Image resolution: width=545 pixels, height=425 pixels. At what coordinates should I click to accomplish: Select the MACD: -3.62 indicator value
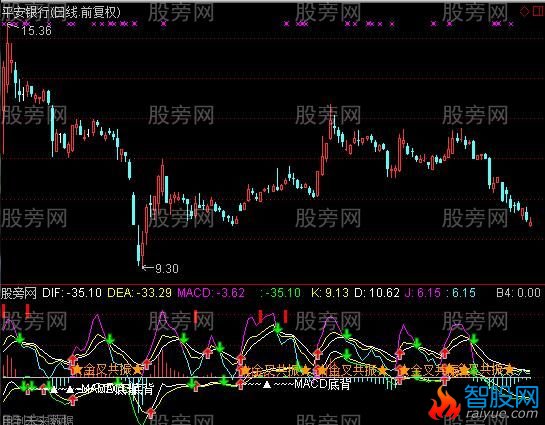pyautogui.click(x=211, y=293)
